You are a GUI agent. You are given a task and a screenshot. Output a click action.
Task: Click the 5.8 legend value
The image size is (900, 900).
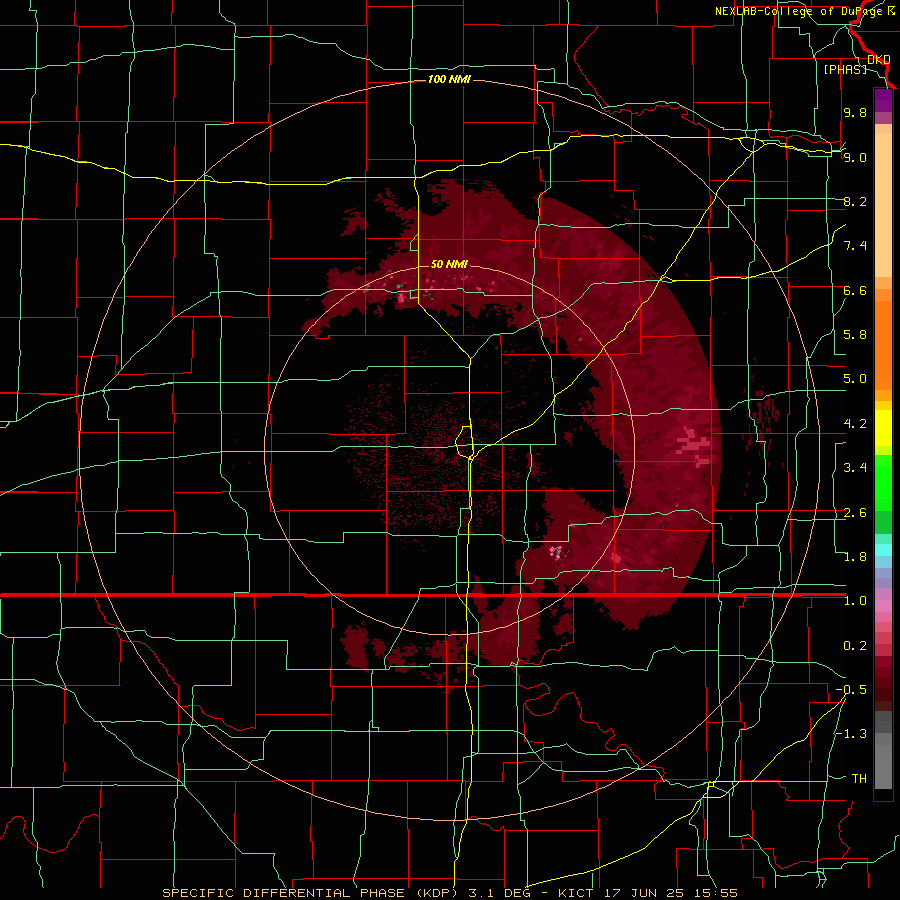855,335
